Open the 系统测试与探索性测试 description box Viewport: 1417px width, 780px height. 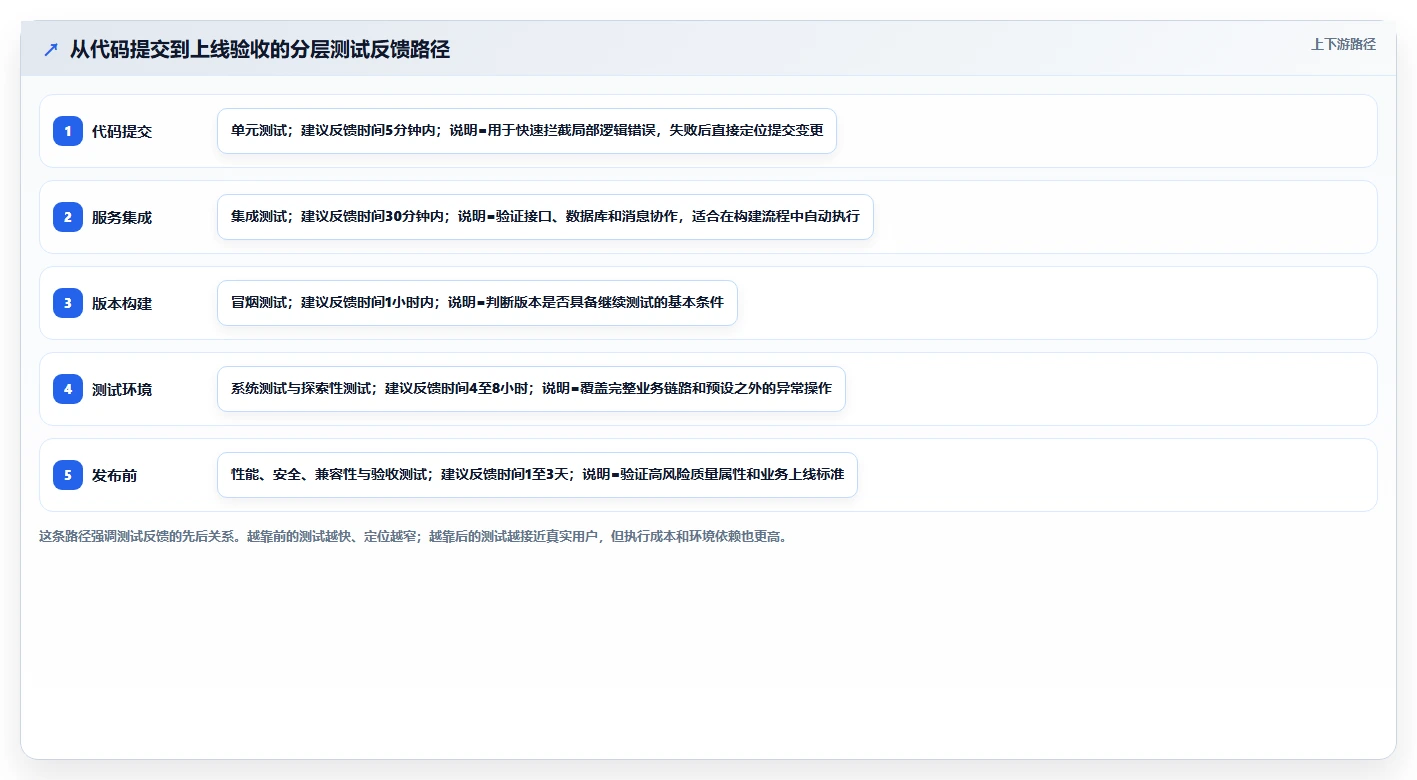coord(531,389)
